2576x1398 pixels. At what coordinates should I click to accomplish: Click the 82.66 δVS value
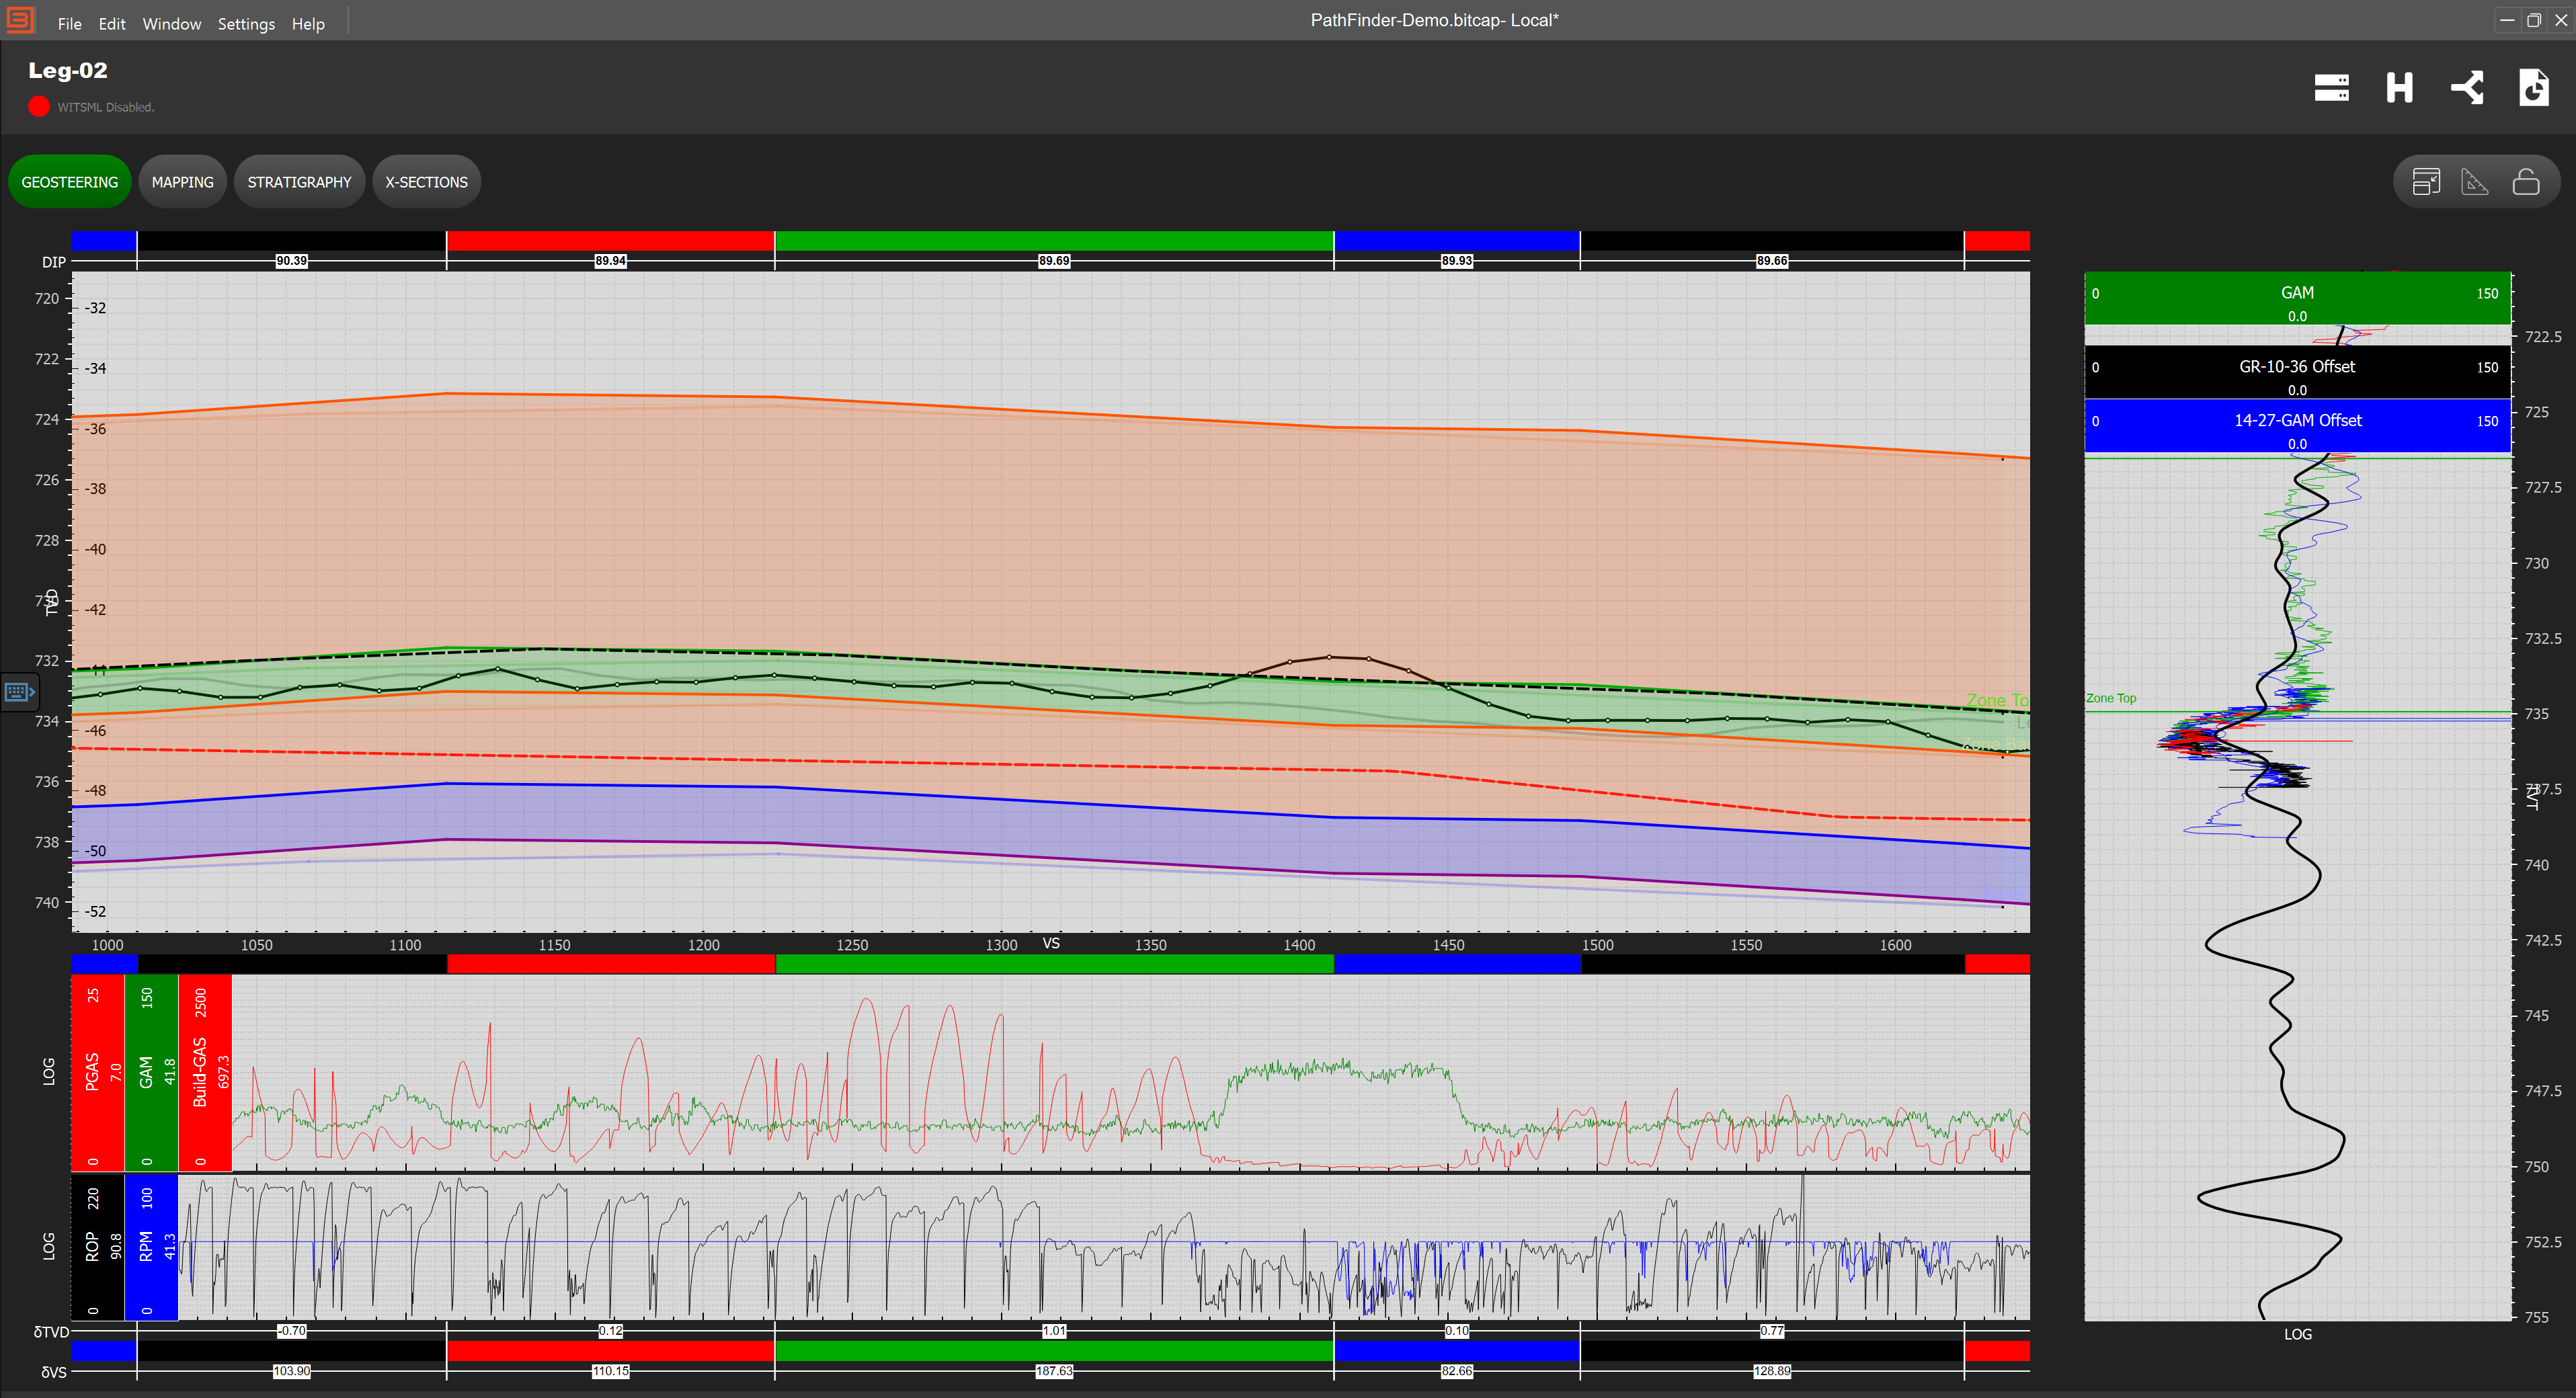1457,1371
